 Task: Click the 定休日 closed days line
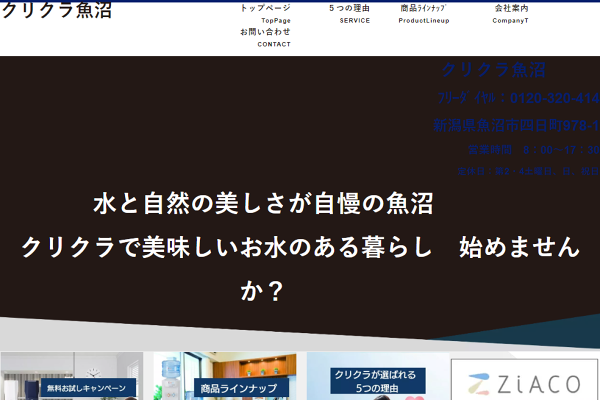[528, 172]
